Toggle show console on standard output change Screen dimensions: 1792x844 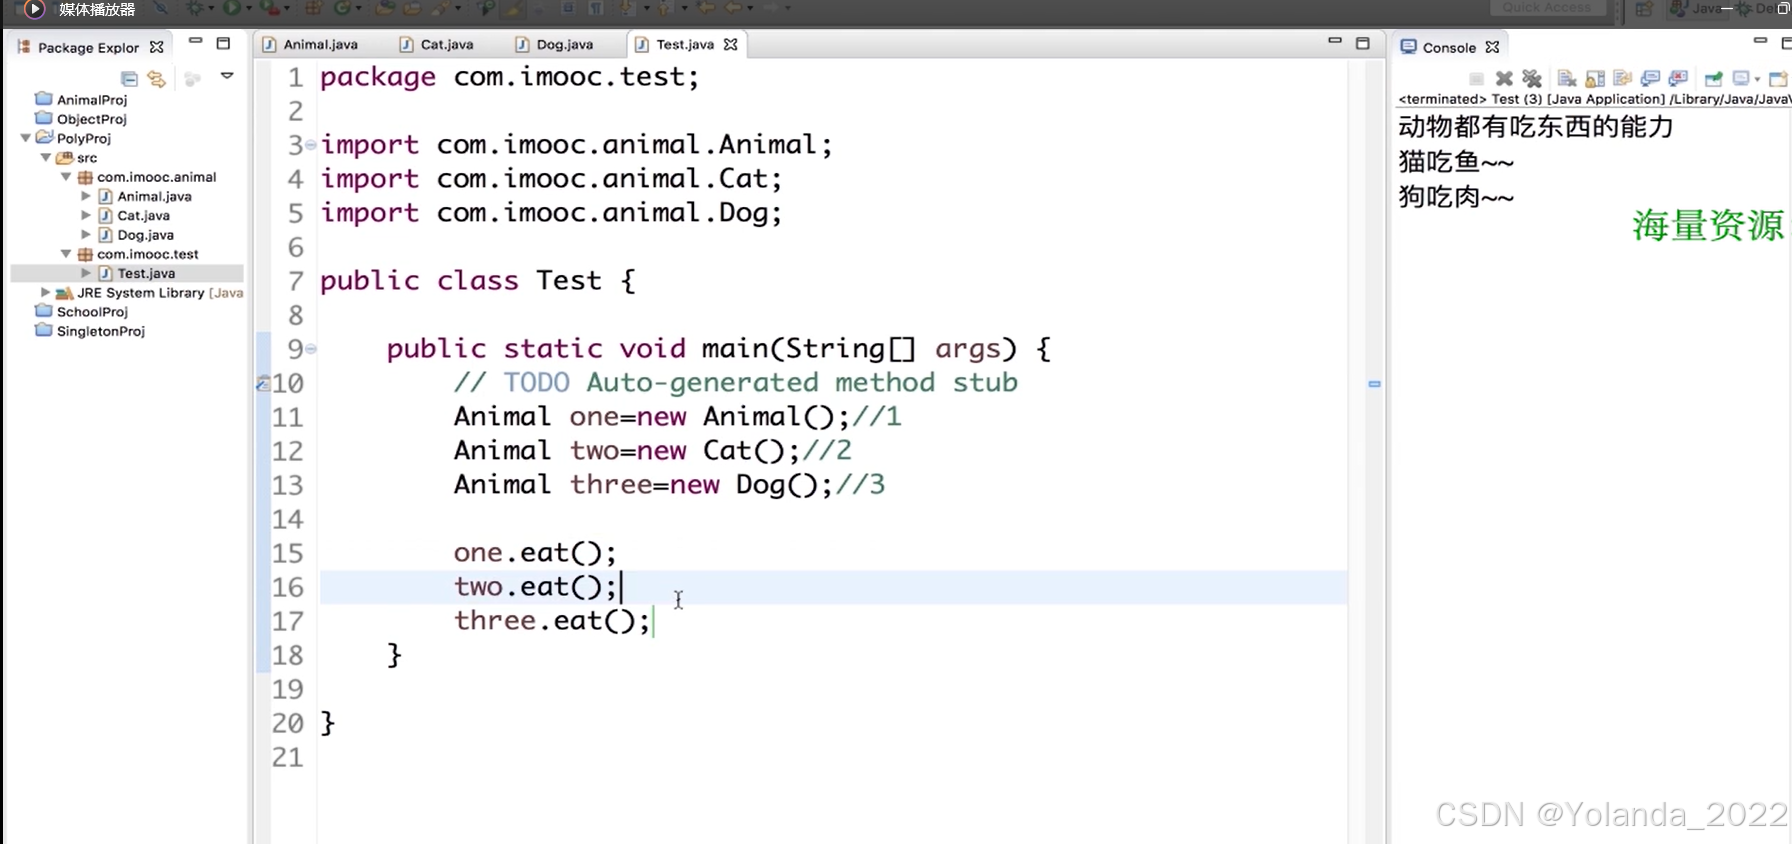[x=1650, y=78]
